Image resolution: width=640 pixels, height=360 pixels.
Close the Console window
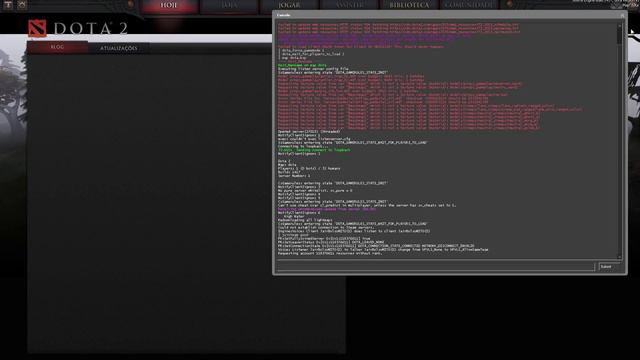[622, 15]
